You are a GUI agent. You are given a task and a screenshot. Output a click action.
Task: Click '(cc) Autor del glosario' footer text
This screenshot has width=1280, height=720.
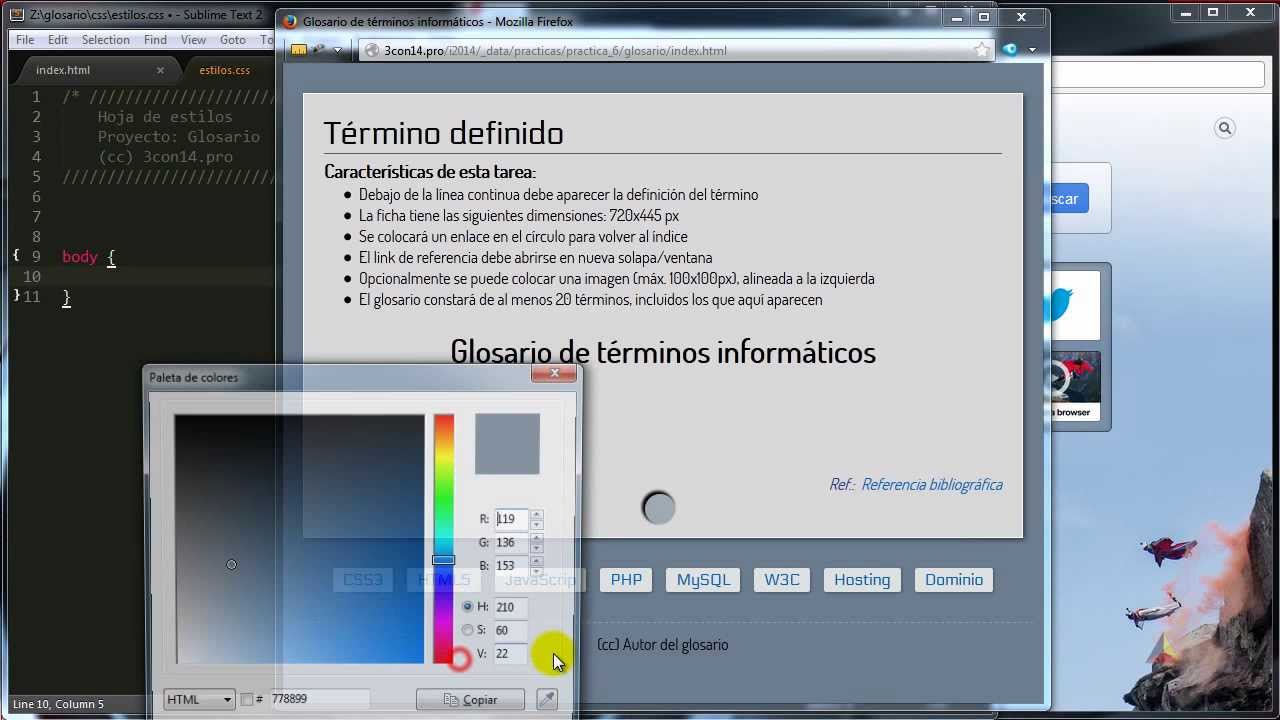click(x=662, y=645)
